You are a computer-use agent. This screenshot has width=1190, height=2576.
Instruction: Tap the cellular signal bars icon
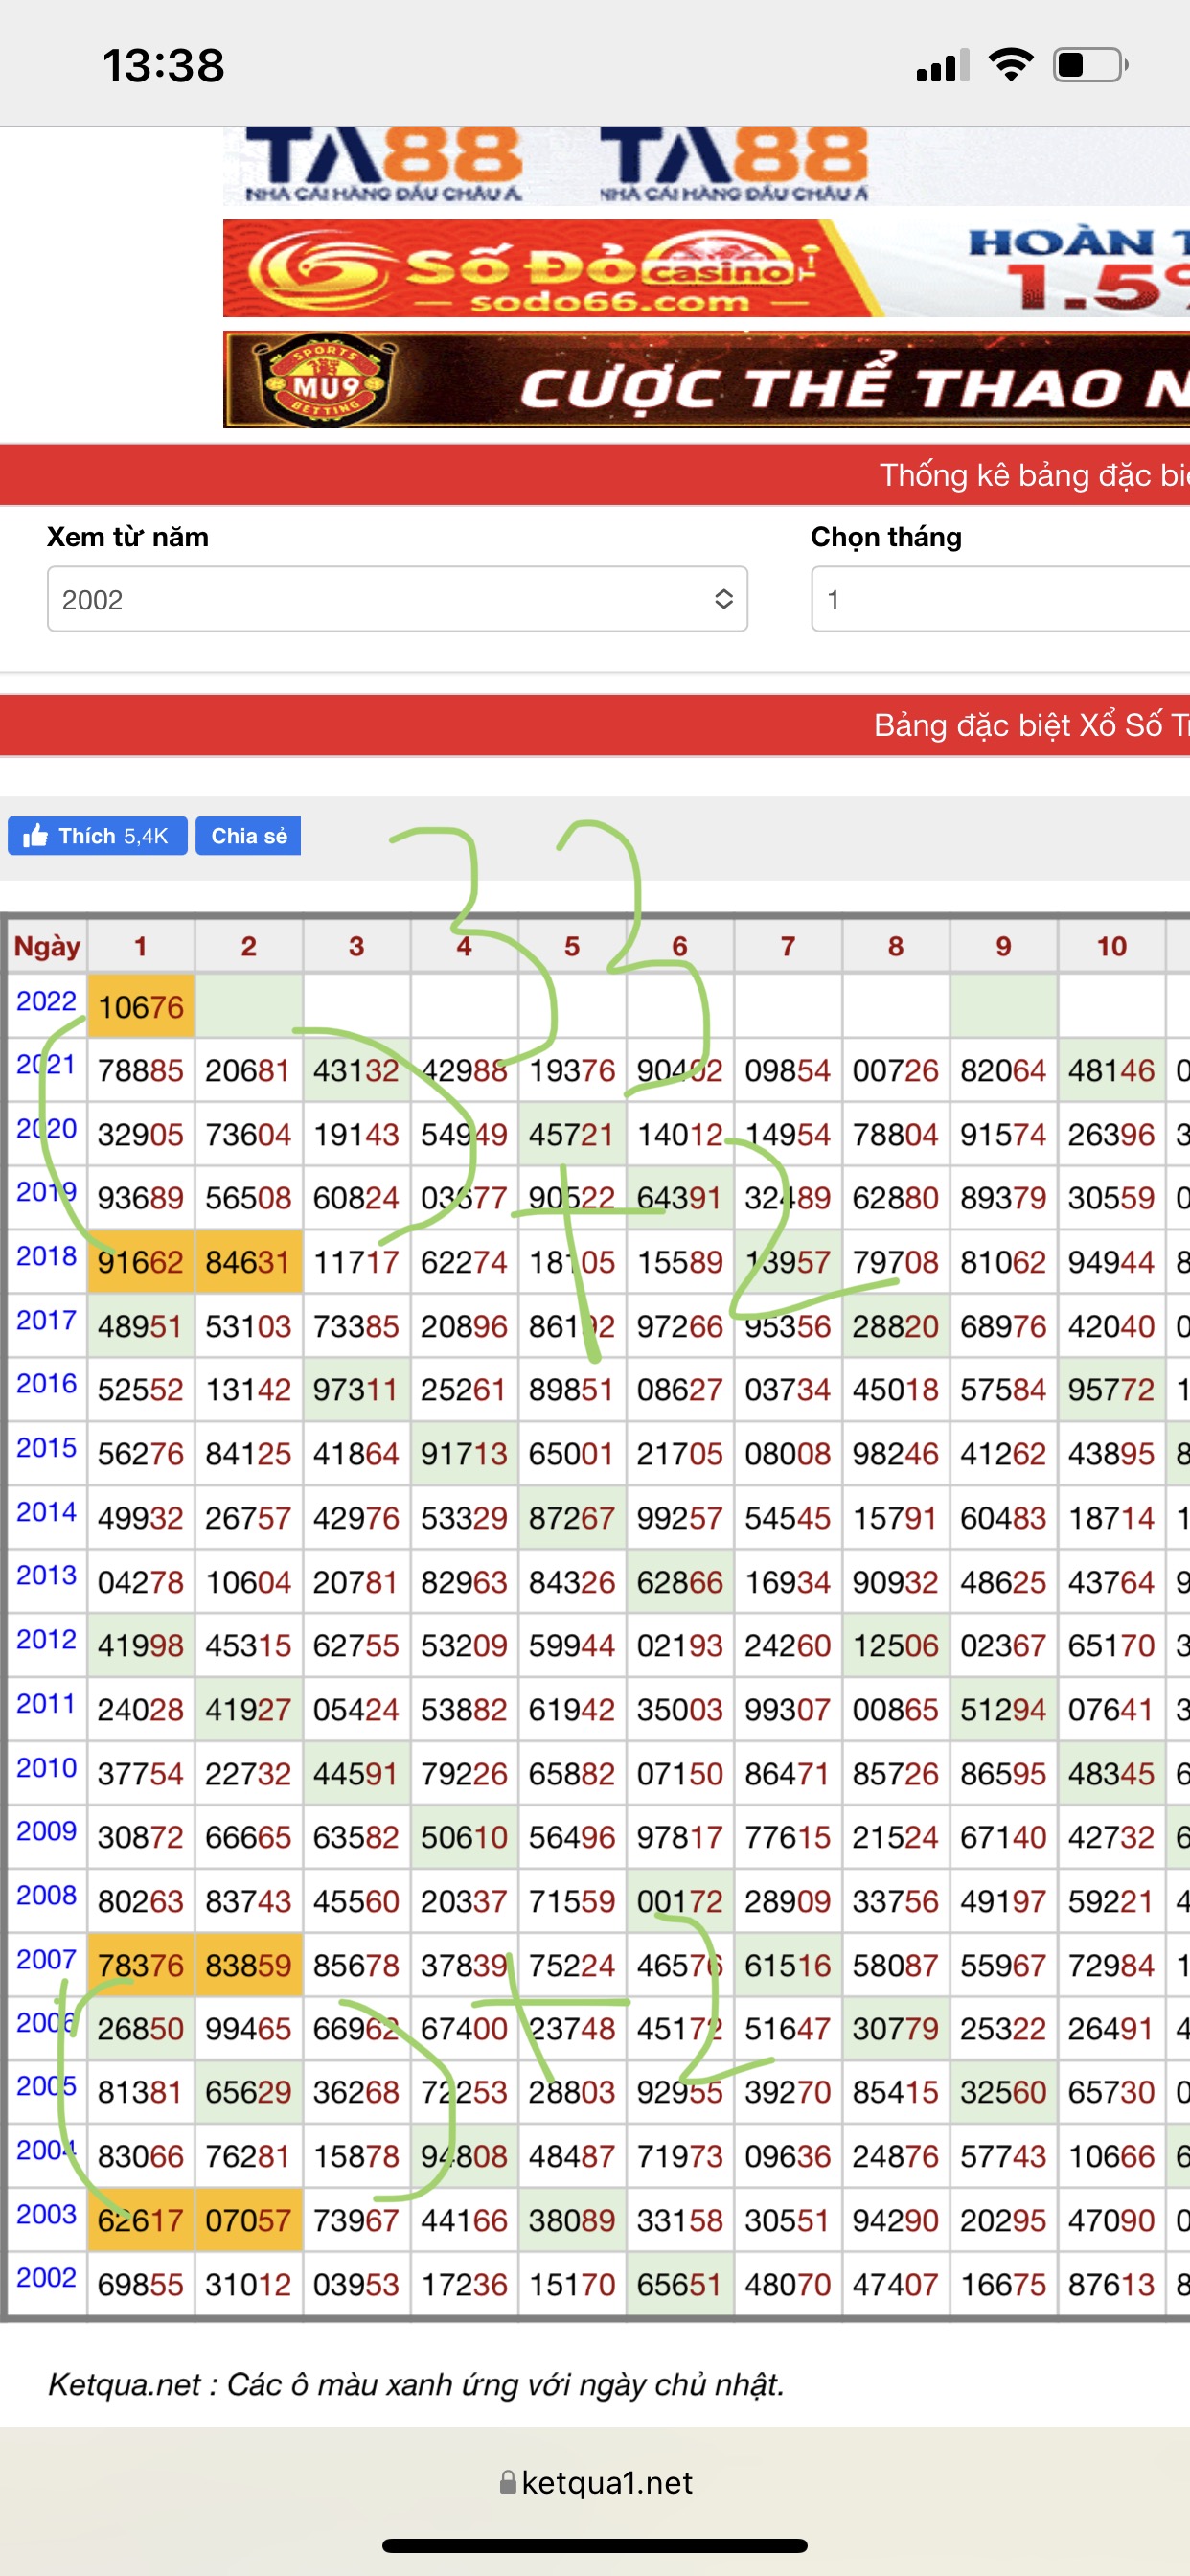tap(942, 66)
